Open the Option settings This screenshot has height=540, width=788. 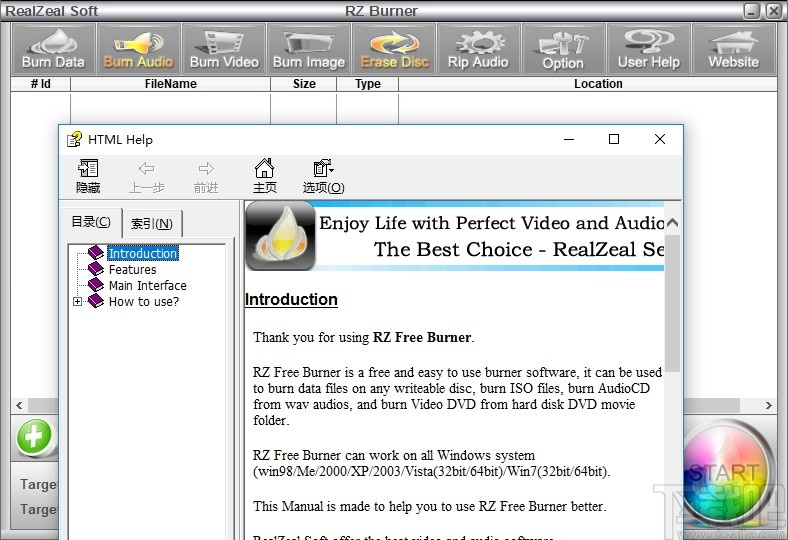(563, 49)
